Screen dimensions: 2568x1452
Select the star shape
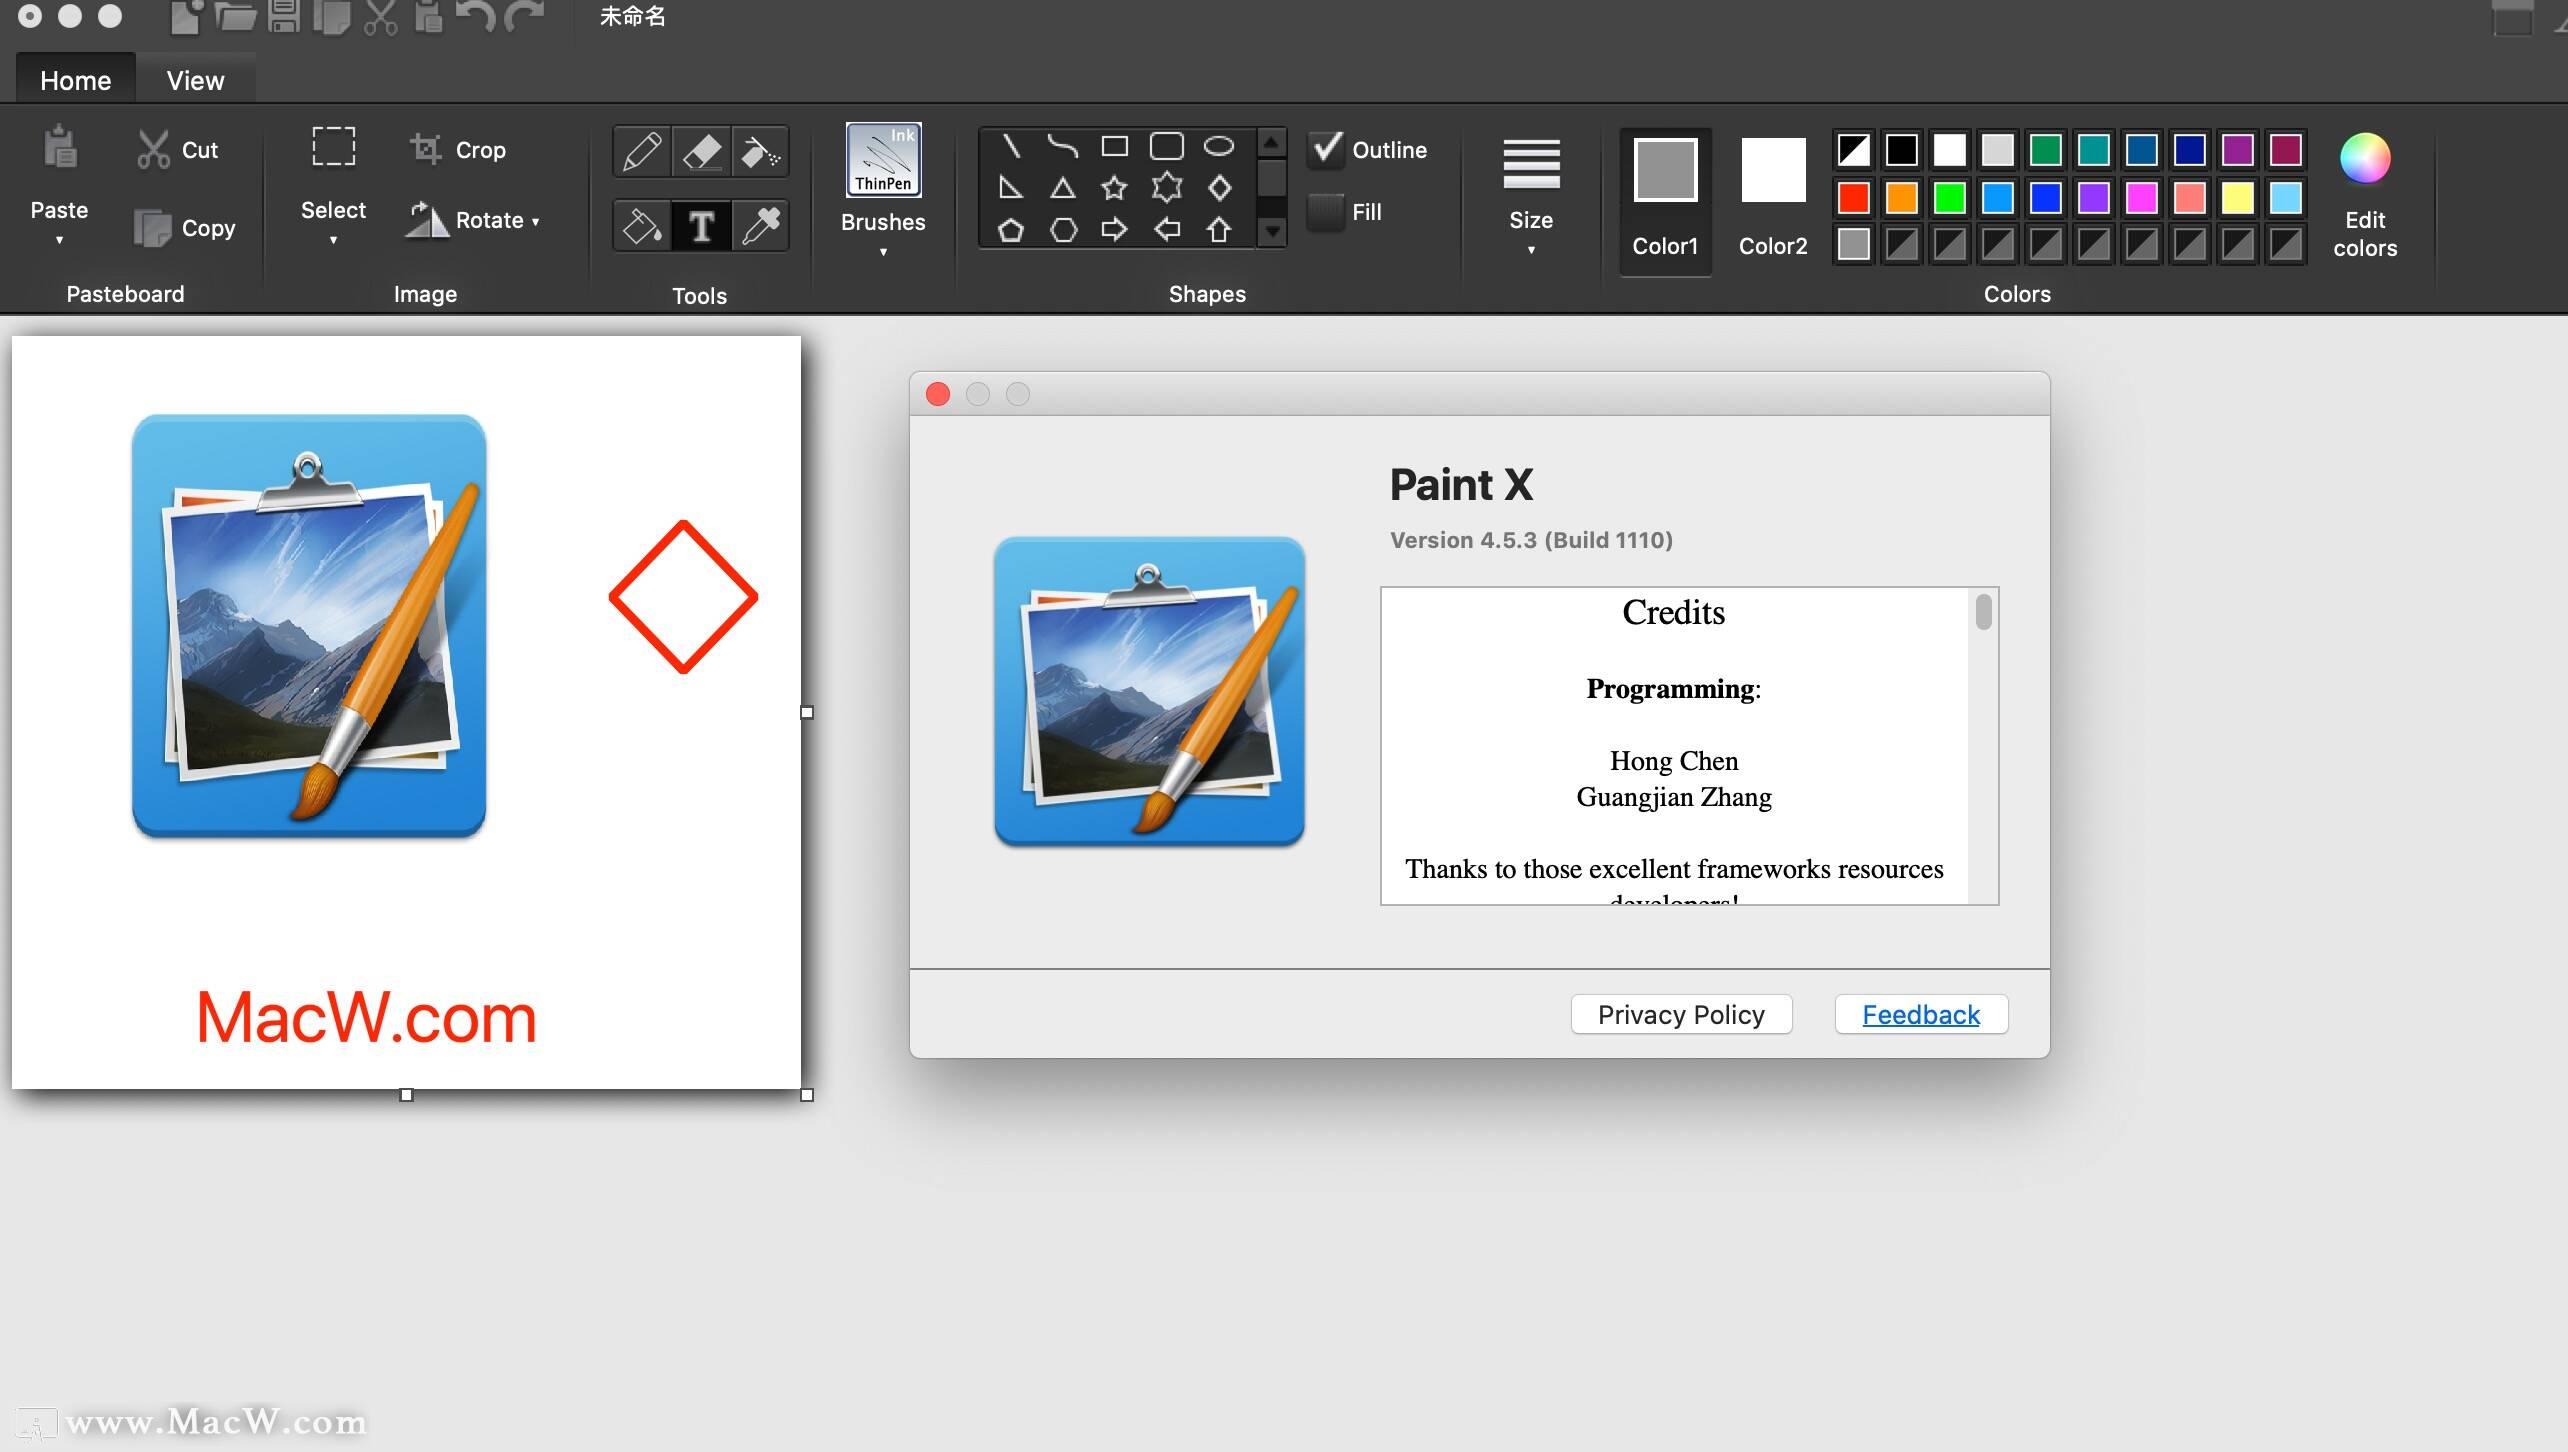click(1114, 187)
